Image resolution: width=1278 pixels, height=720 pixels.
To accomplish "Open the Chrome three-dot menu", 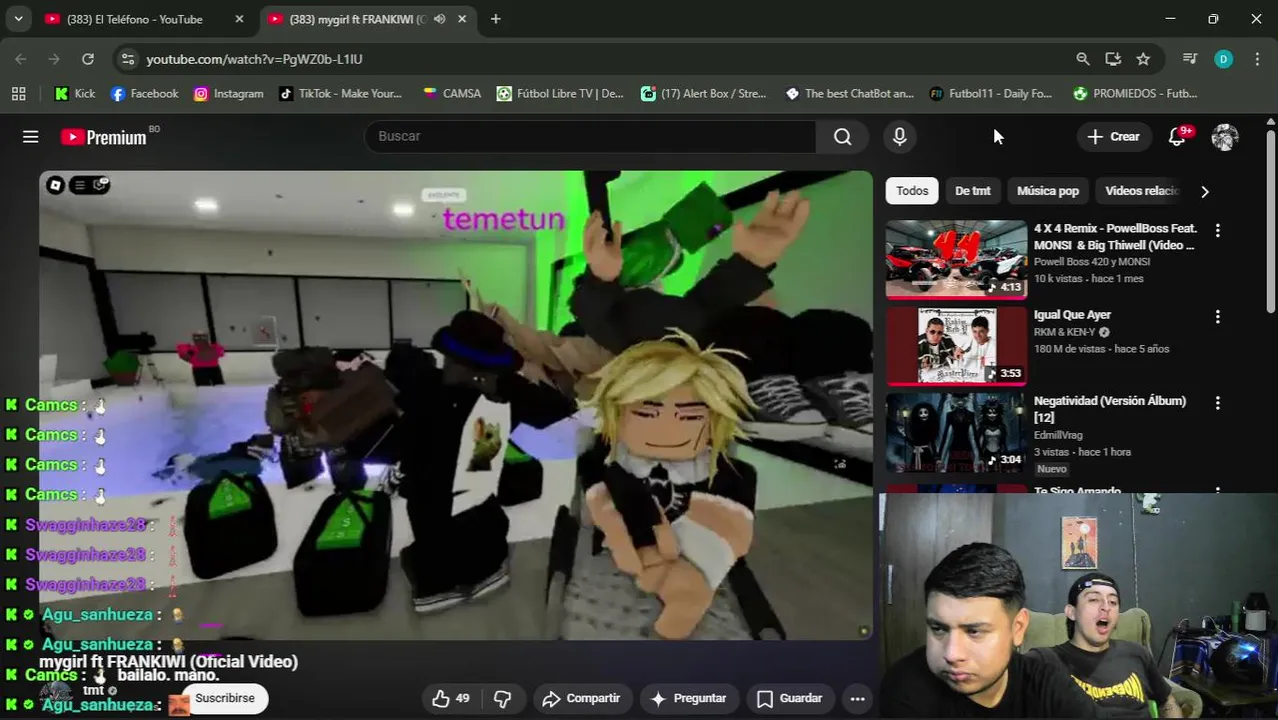I will click(1257, 59).
